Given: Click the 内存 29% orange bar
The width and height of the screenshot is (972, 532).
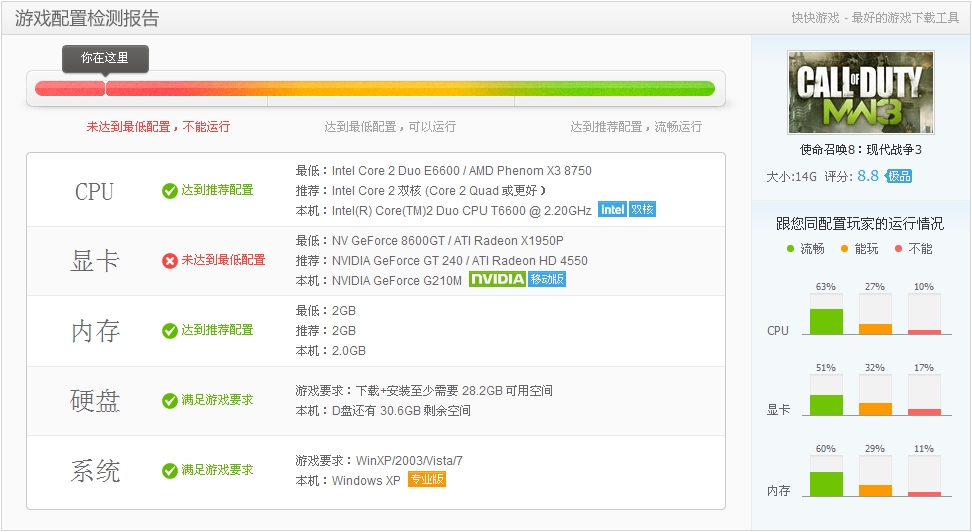Looking at the screenshot, I should tap(875, 490).
